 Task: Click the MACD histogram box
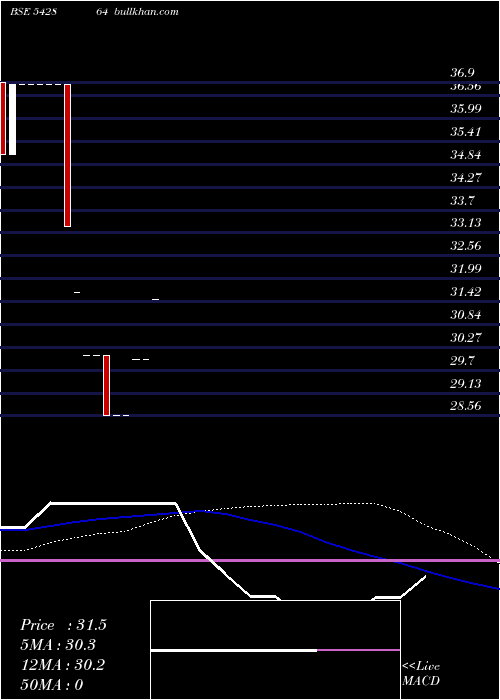pyautogui.click(x=275, y=650)
